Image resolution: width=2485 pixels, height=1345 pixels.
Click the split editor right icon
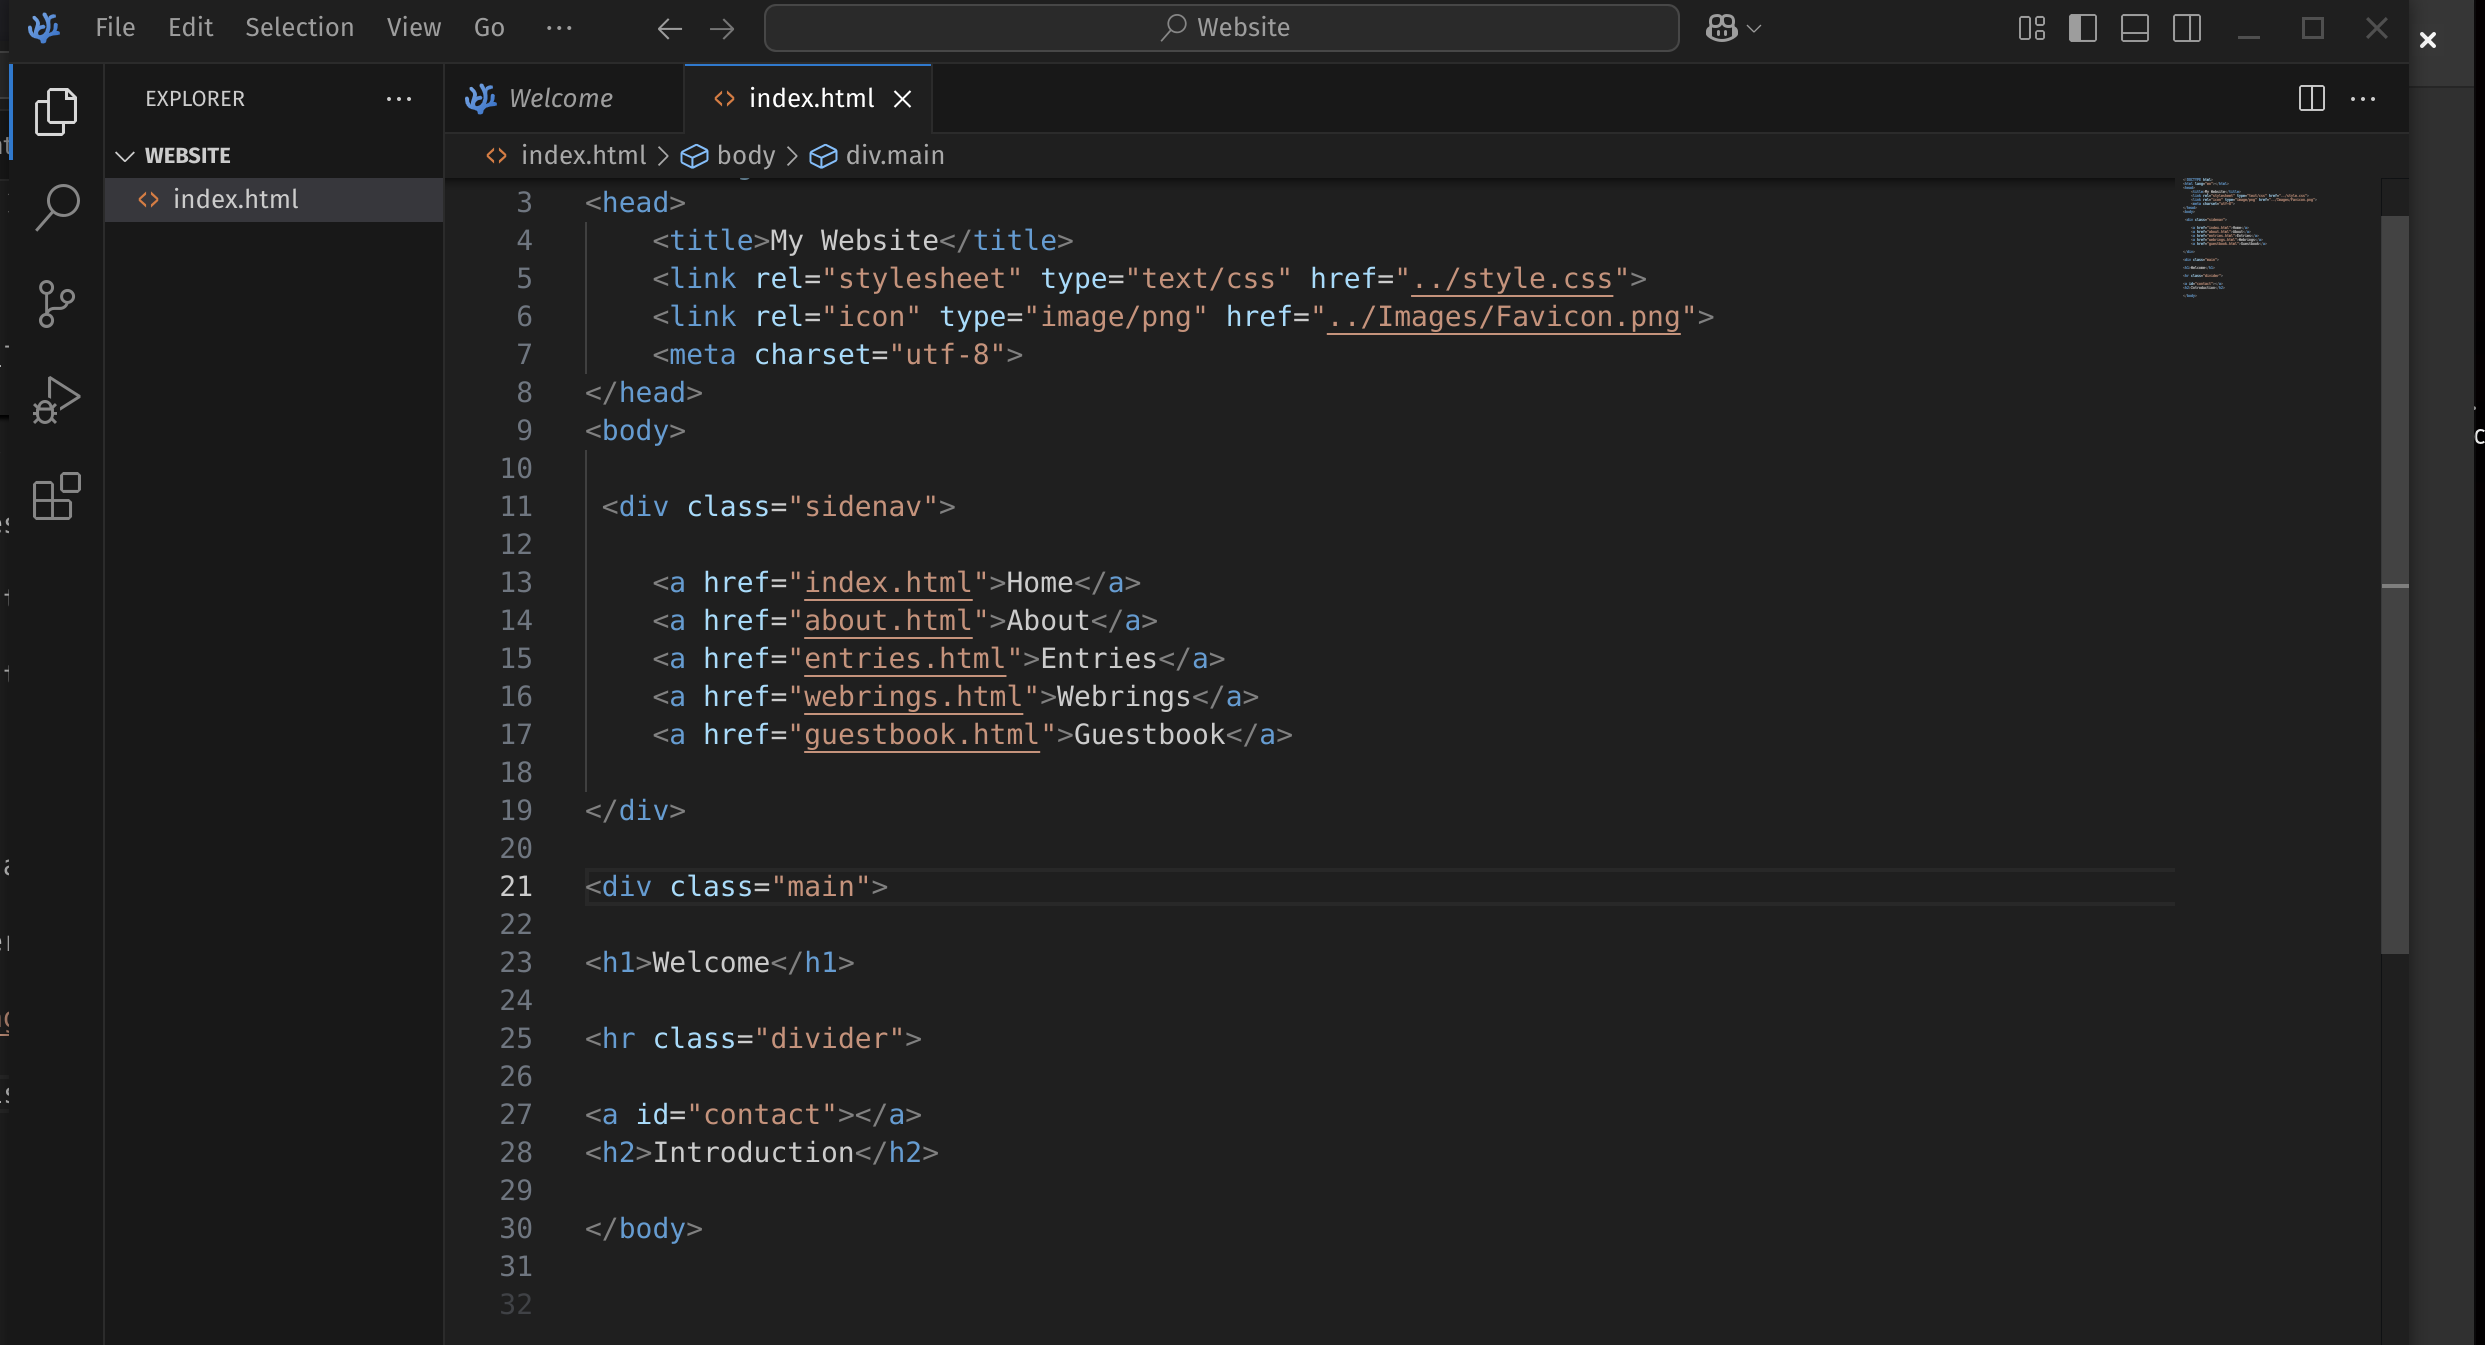coord(2311,98)
